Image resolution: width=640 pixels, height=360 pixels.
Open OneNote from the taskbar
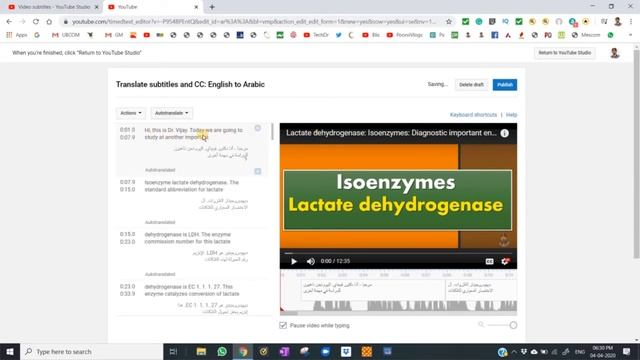(284, 351)
